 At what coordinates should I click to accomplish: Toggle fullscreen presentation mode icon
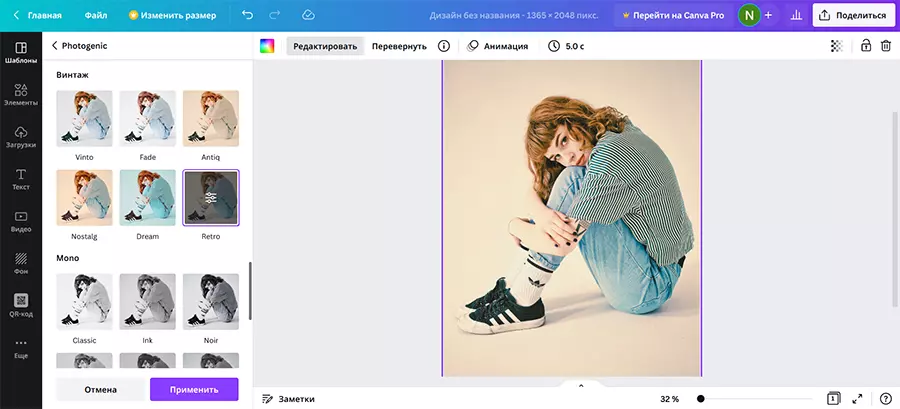[x=857, y=398]
